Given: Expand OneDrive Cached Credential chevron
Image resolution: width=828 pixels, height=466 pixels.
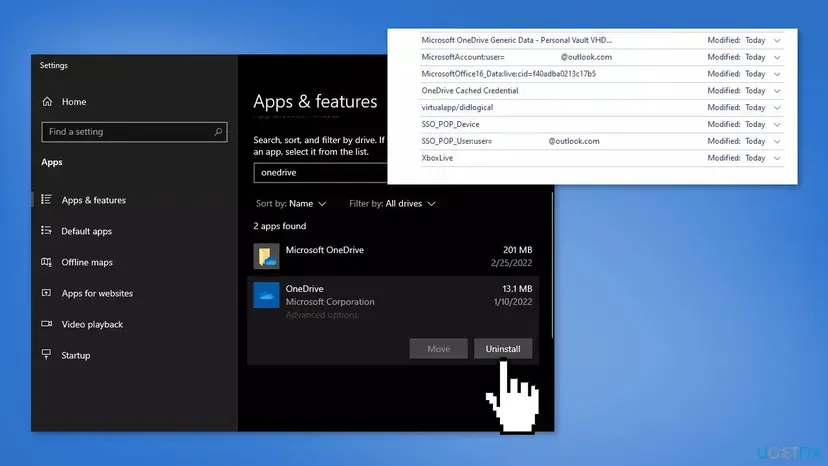Looking at the screenshot, I should (x=777, y=91).
